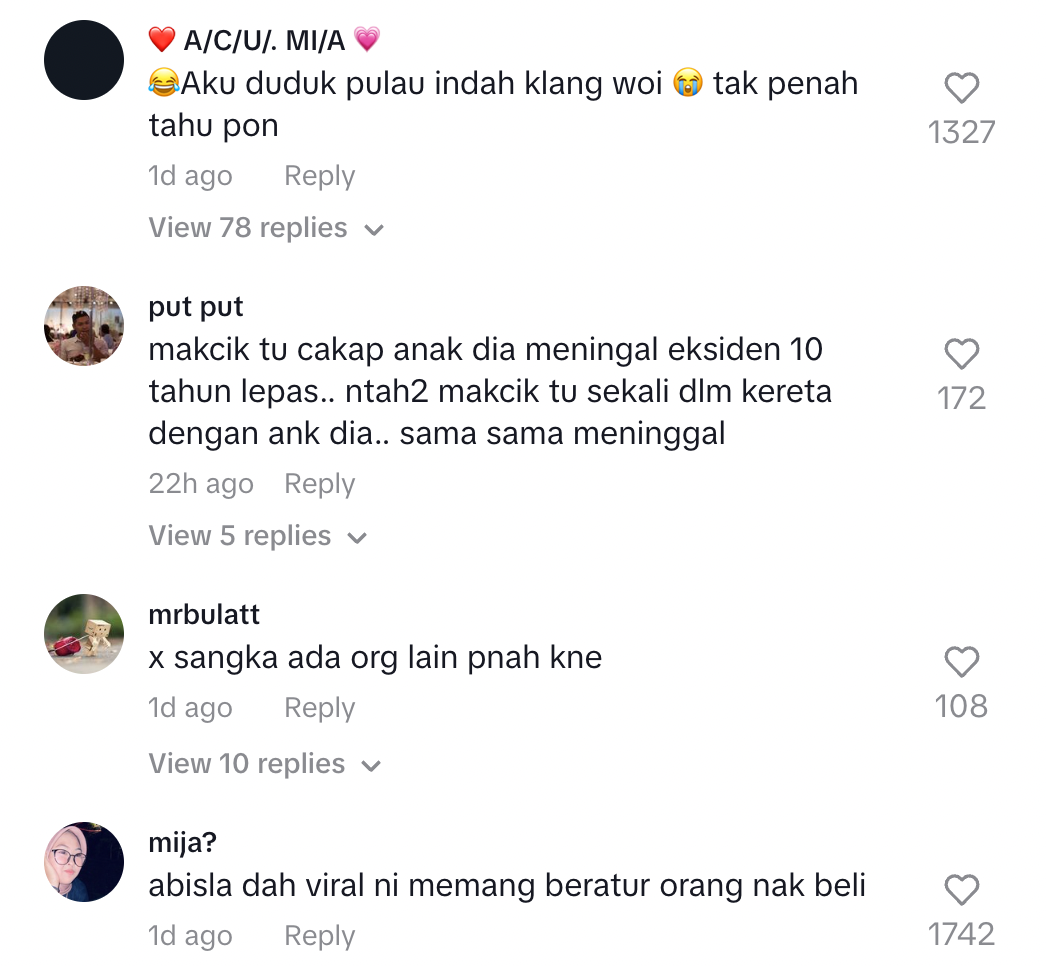The image size is (1046, 966).
Task: Open the A/C/U/. MI/A dark profile avatar
Action: point(84,60)
